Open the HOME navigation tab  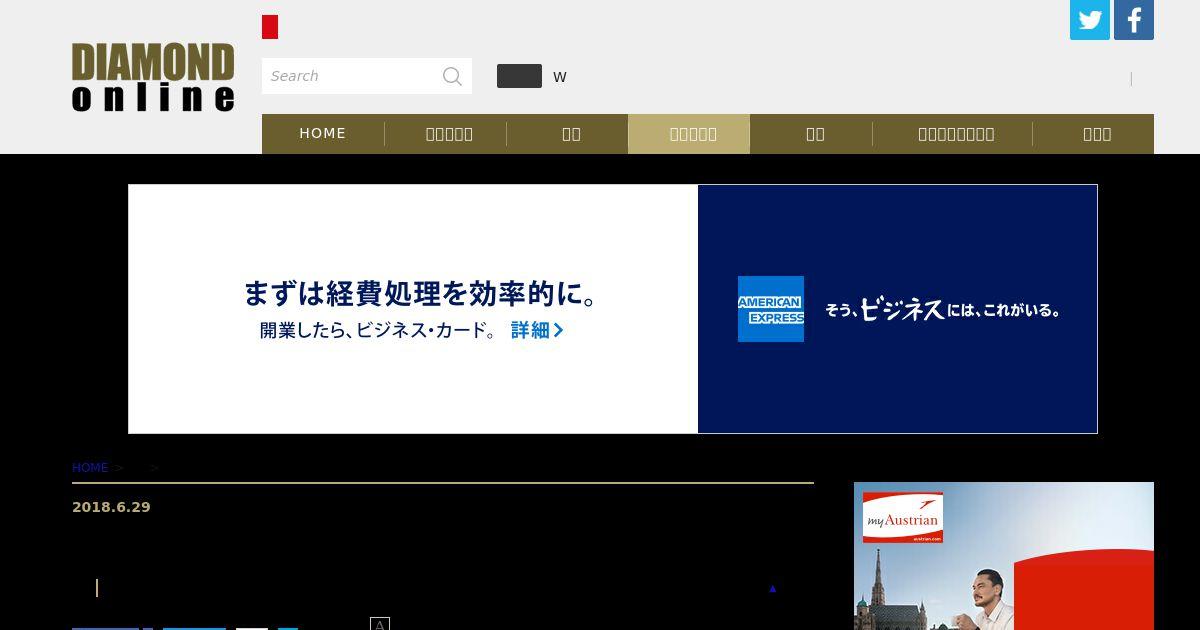coord(323,134)
